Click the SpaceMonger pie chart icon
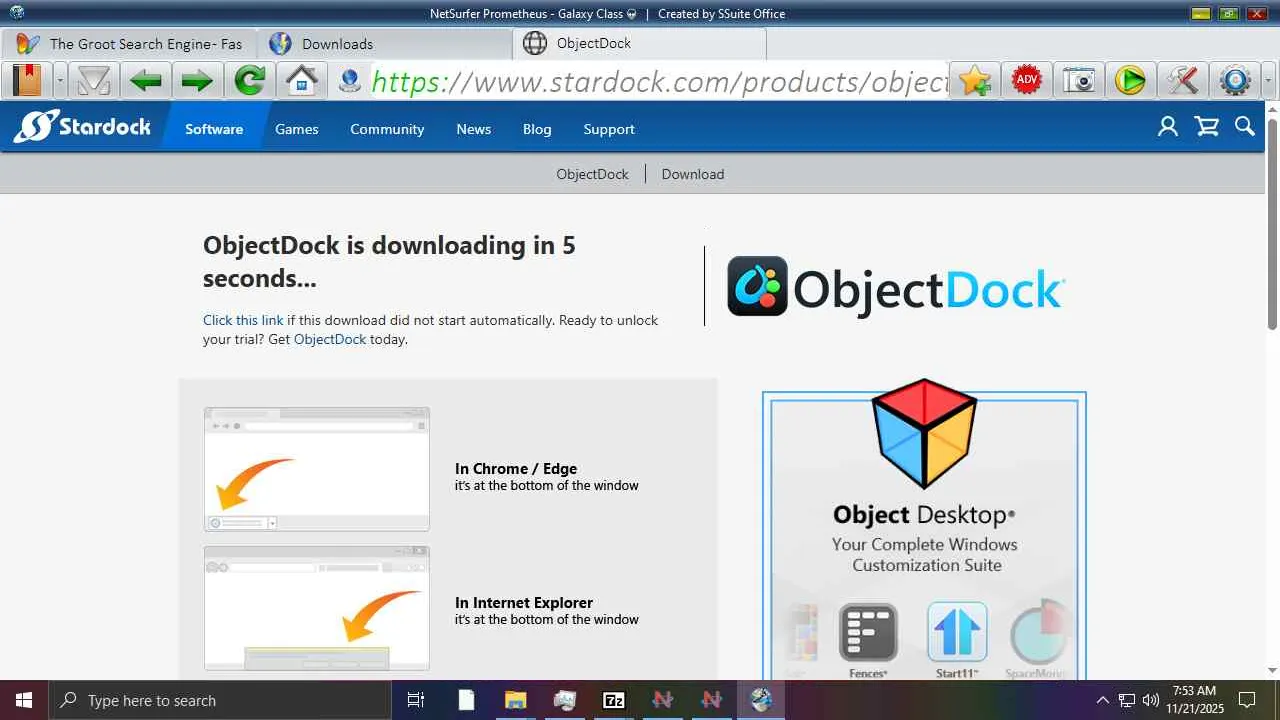 1038,633
